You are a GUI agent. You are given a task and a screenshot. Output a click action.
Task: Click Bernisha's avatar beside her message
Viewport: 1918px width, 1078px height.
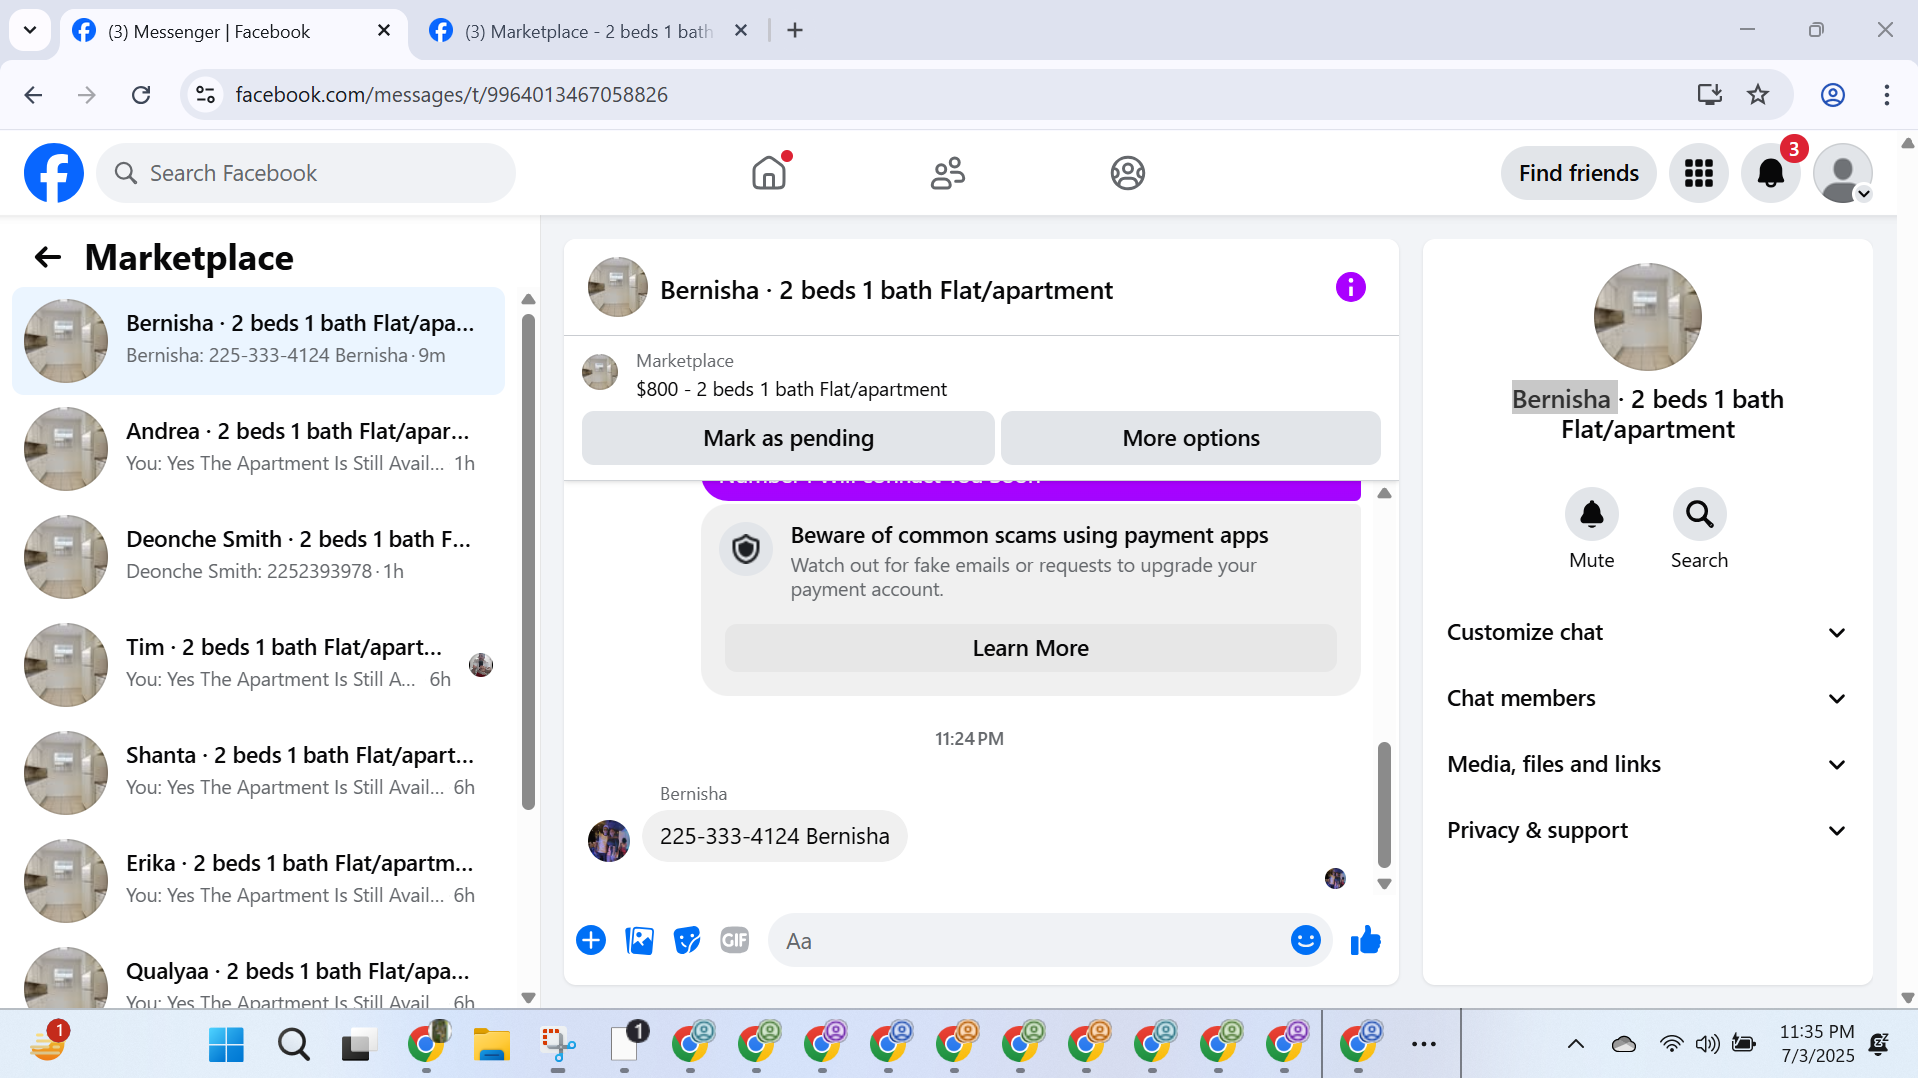click(608, 841)
